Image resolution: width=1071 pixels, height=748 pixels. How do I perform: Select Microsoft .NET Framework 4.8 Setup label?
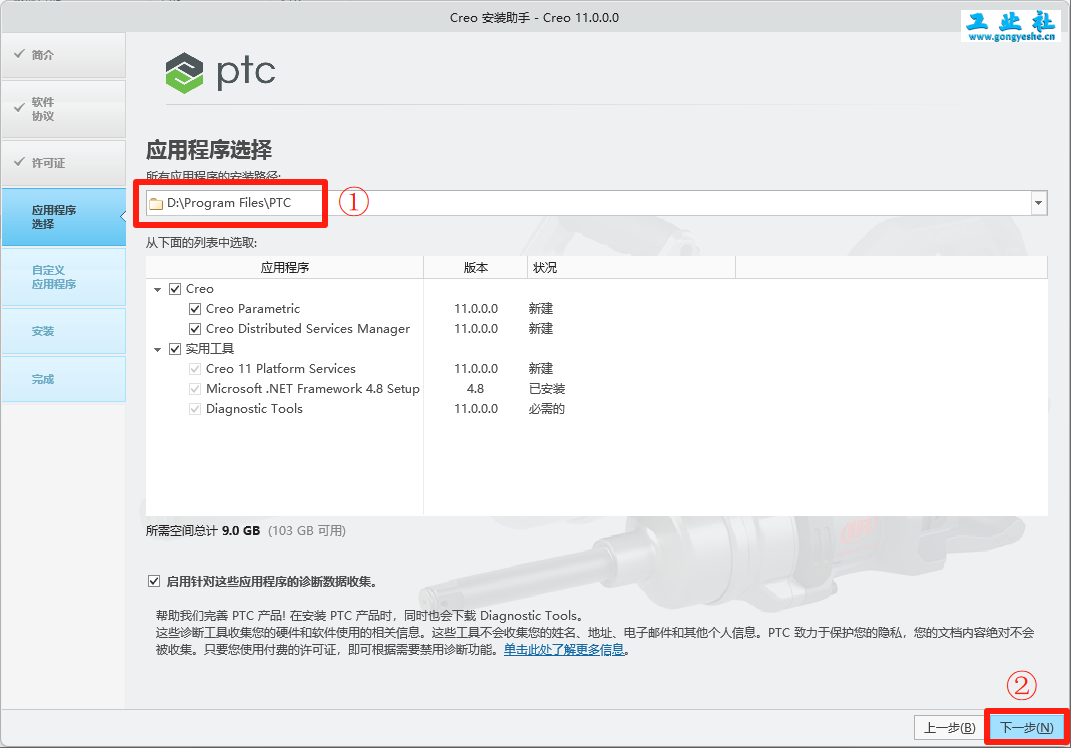[313, 389]
